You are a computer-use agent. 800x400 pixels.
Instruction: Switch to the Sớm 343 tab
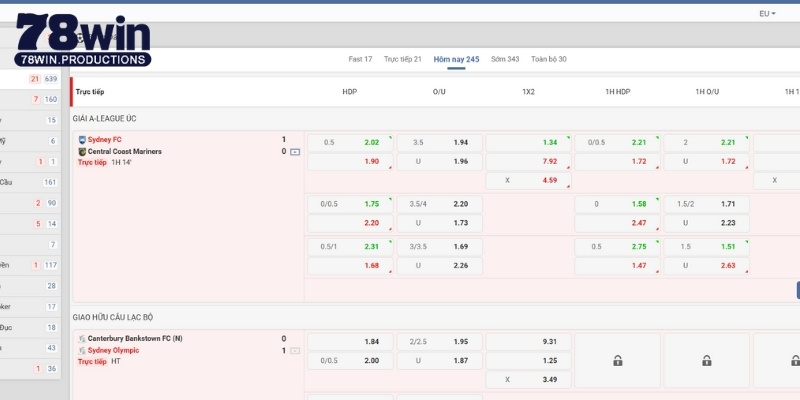point(505,59)
